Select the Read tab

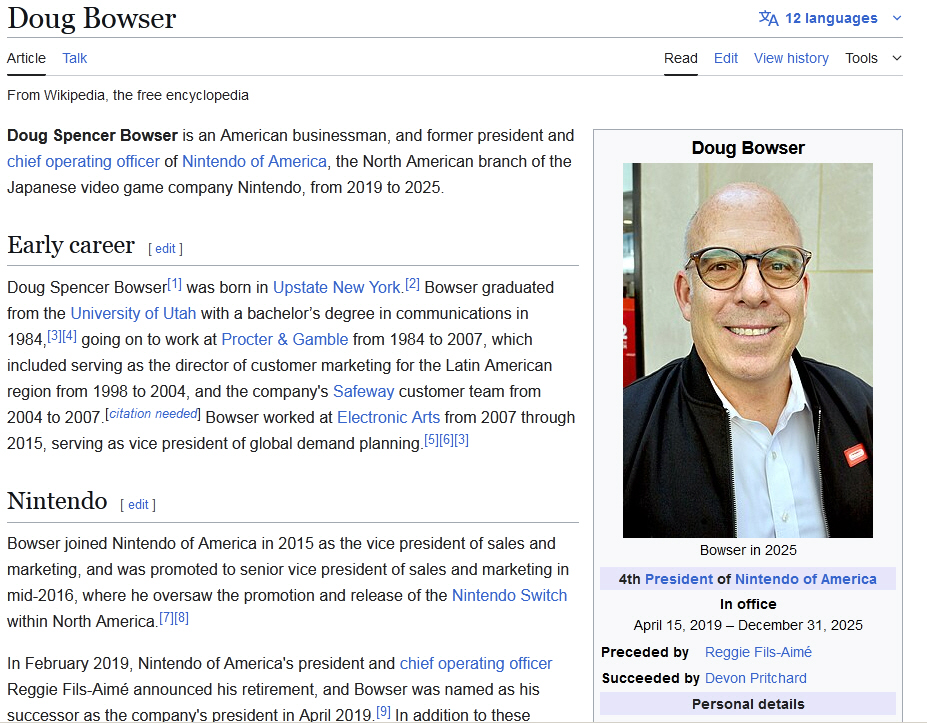coord(680,58)
